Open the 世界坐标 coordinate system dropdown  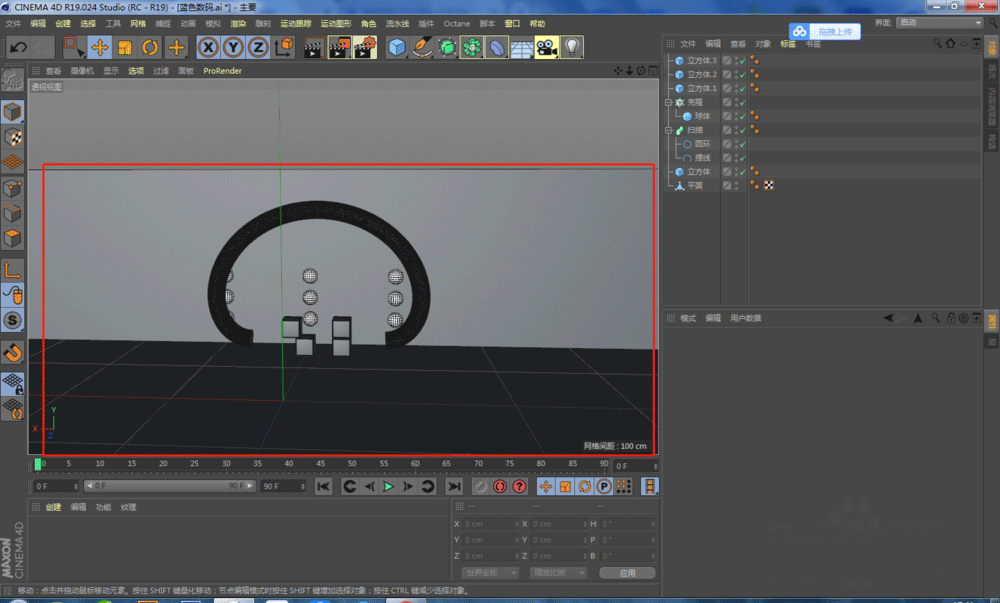(x=490, y=573)
